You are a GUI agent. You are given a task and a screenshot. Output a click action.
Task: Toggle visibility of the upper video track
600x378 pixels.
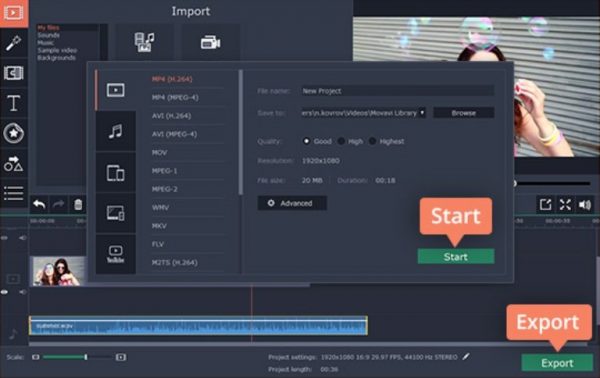(x=4, y=238)
